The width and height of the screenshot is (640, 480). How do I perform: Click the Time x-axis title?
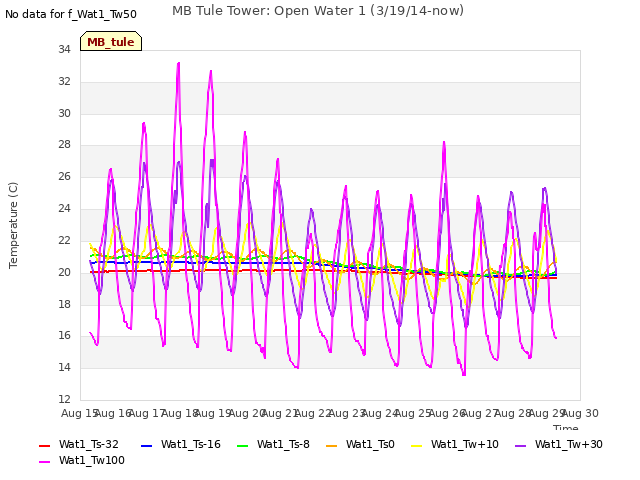tap(566, 427)
